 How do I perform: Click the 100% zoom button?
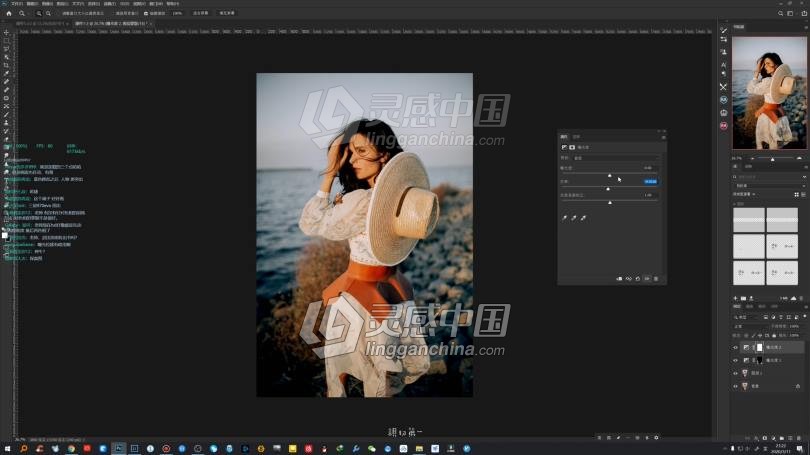[x=177, y=13]
